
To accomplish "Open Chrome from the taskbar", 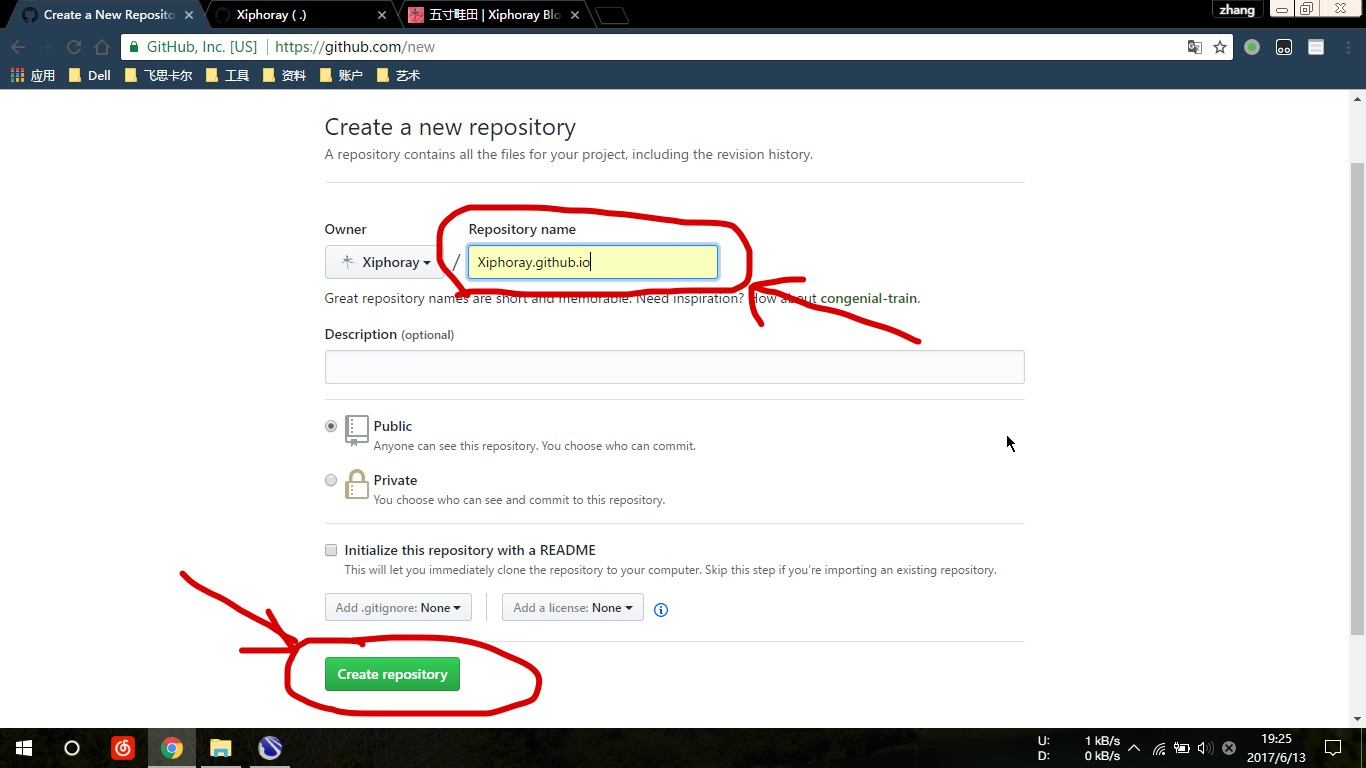I will tap(172, 748).
